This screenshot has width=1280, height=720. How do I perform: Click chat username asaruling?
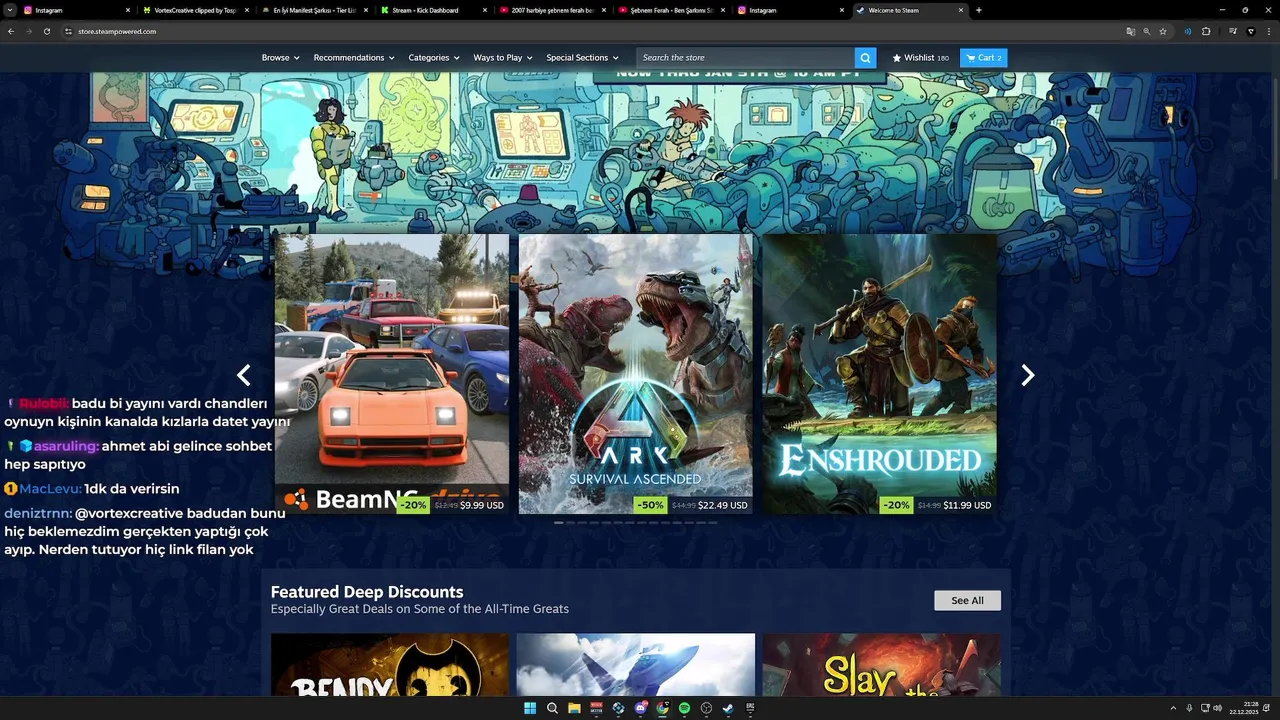66,446
